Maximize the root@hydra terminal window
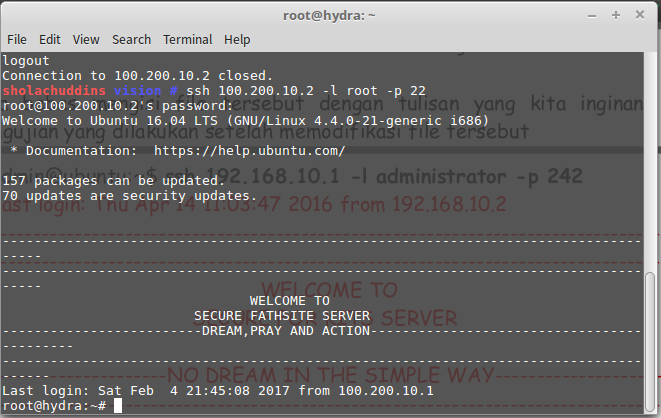 click(x=616, y=15)
